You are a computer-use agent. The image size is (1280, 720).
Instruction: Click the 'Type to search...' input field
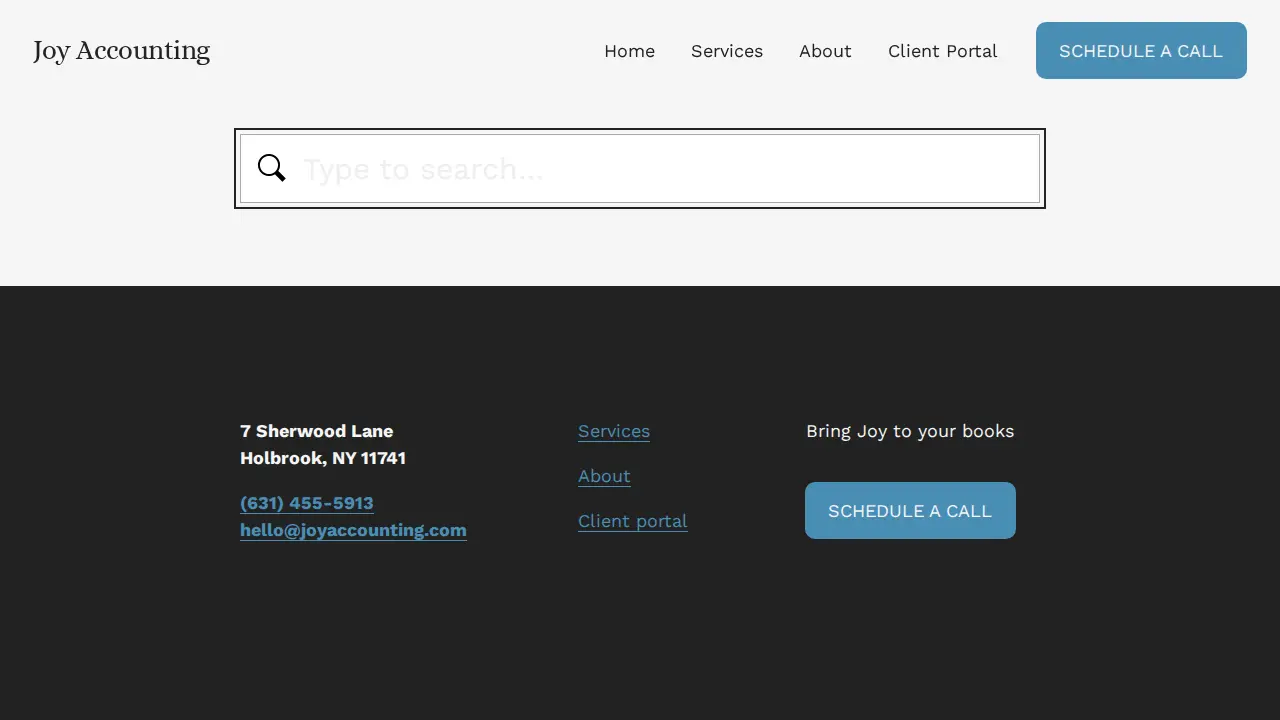(x=640, y=169)
